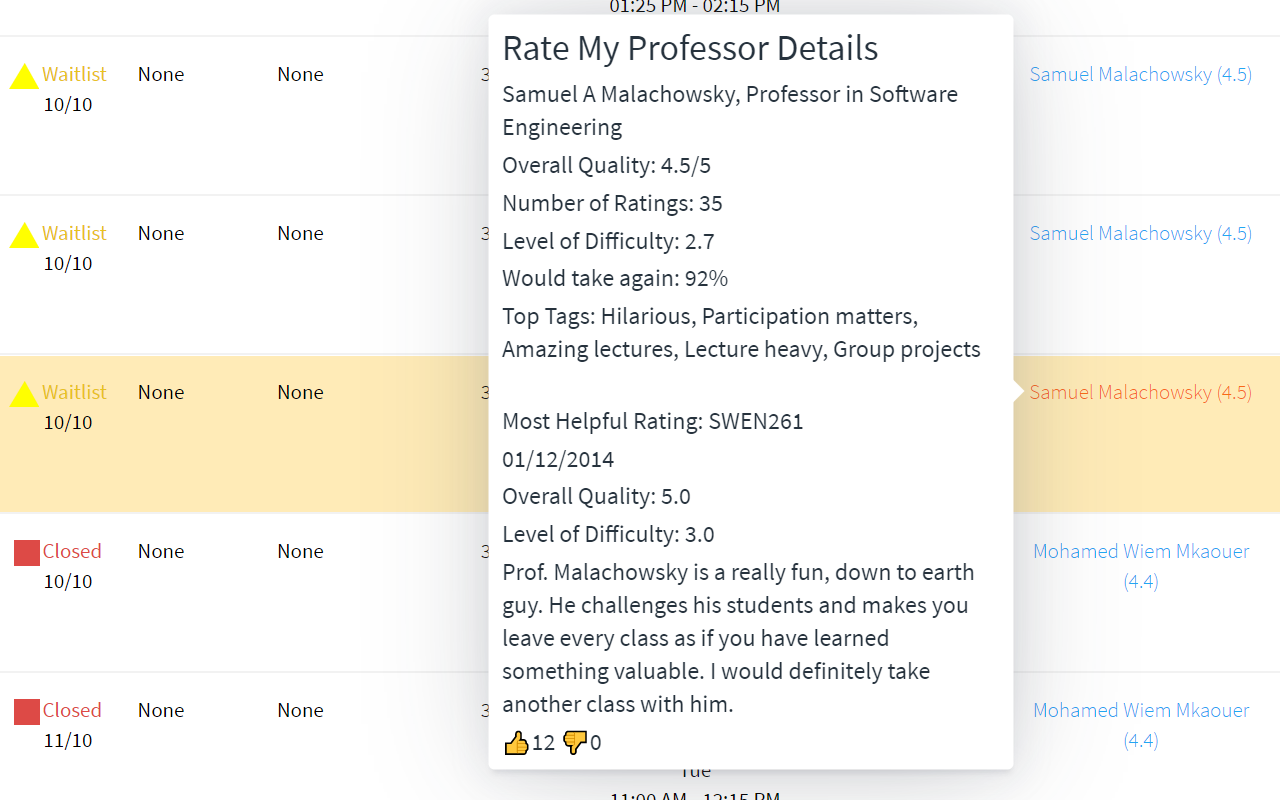Screen dimensions: 1280x800
Task: Click the Tue day label at the bottom
Action: pyautogui.click(x=695, y=770)
